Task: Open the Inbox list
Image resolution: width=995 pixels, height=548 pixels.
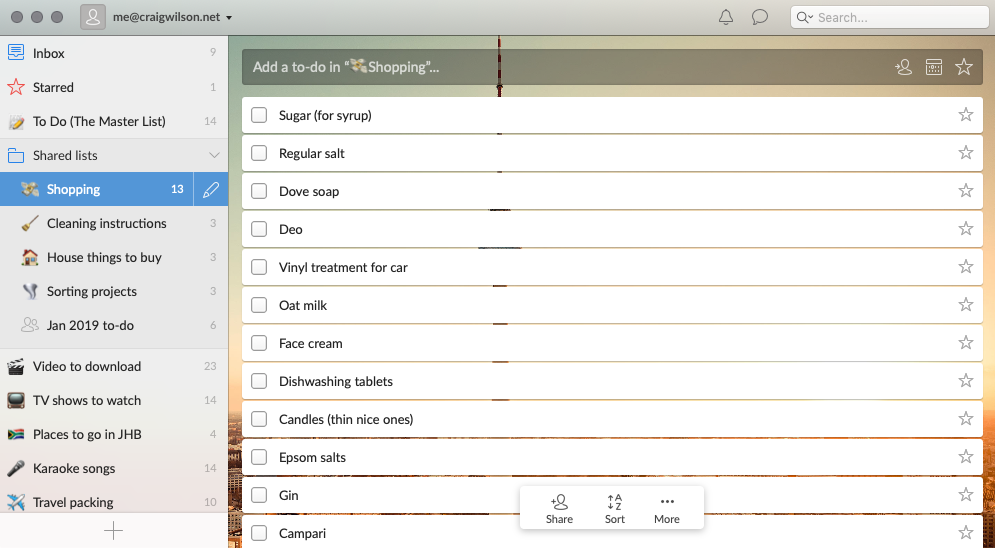Action: coord(49,53)
